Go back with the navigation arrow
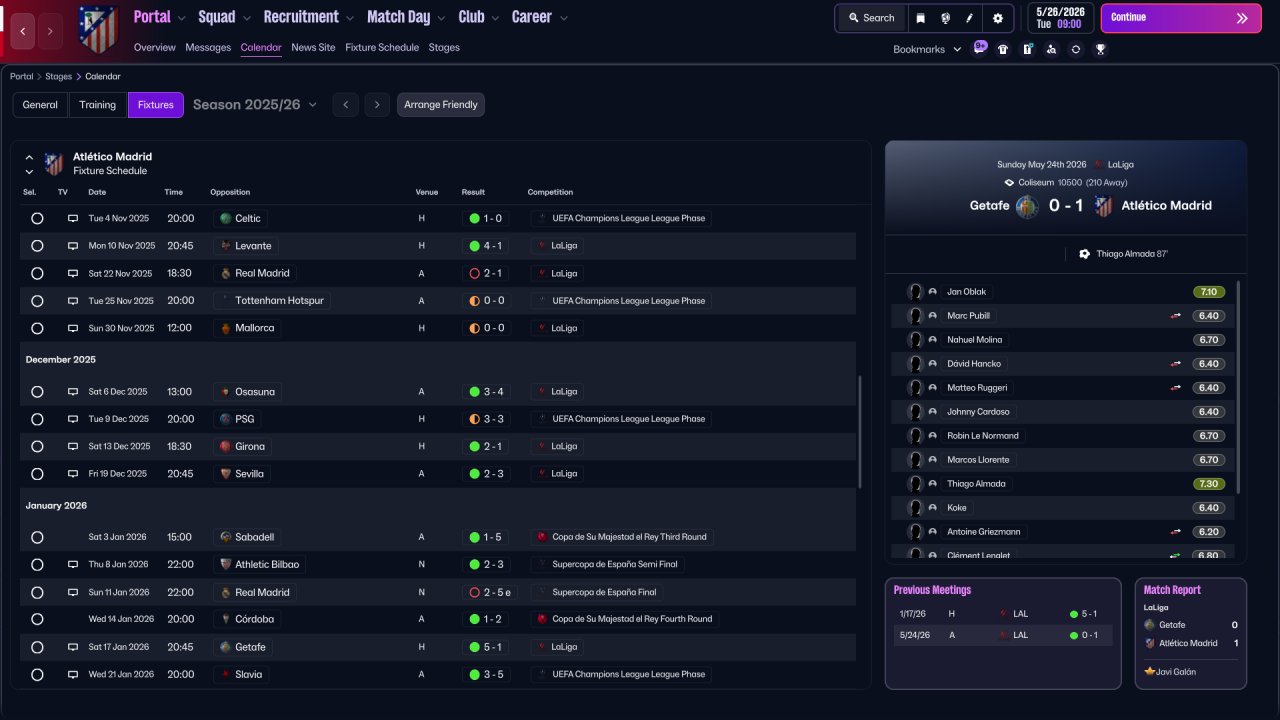 click(x=23, y=32)
